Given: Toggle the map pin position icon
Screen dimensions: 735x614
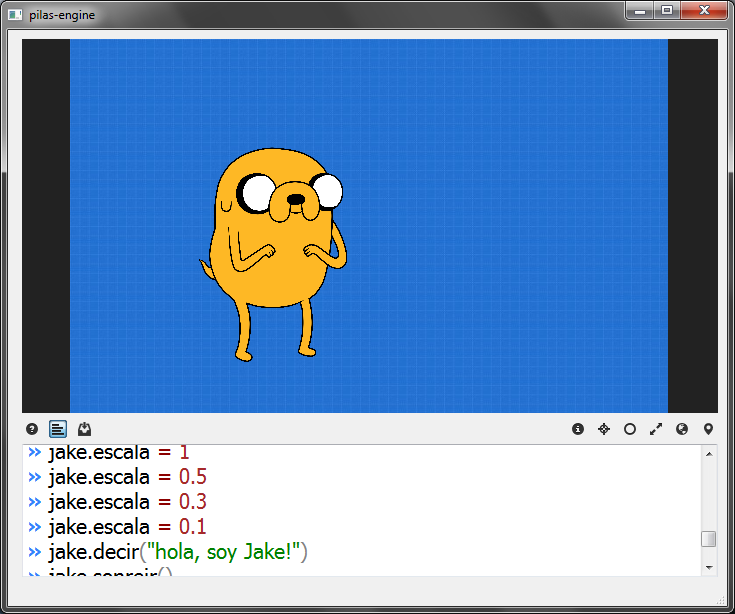Looking at the screenshot, I should [708, 429].
